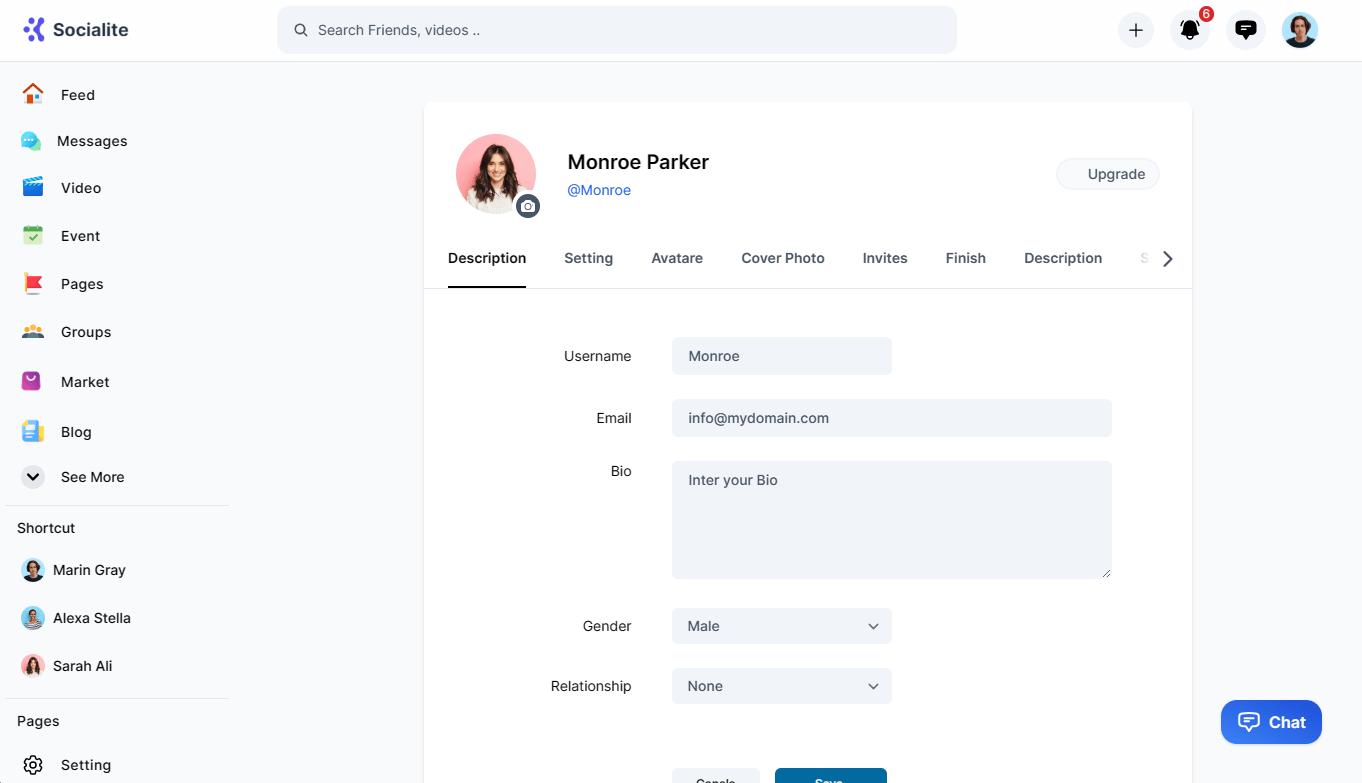Click the camera icon on profile photo
The width and height of the screenshot is (1362, 783).
click(x=528, y=206)
